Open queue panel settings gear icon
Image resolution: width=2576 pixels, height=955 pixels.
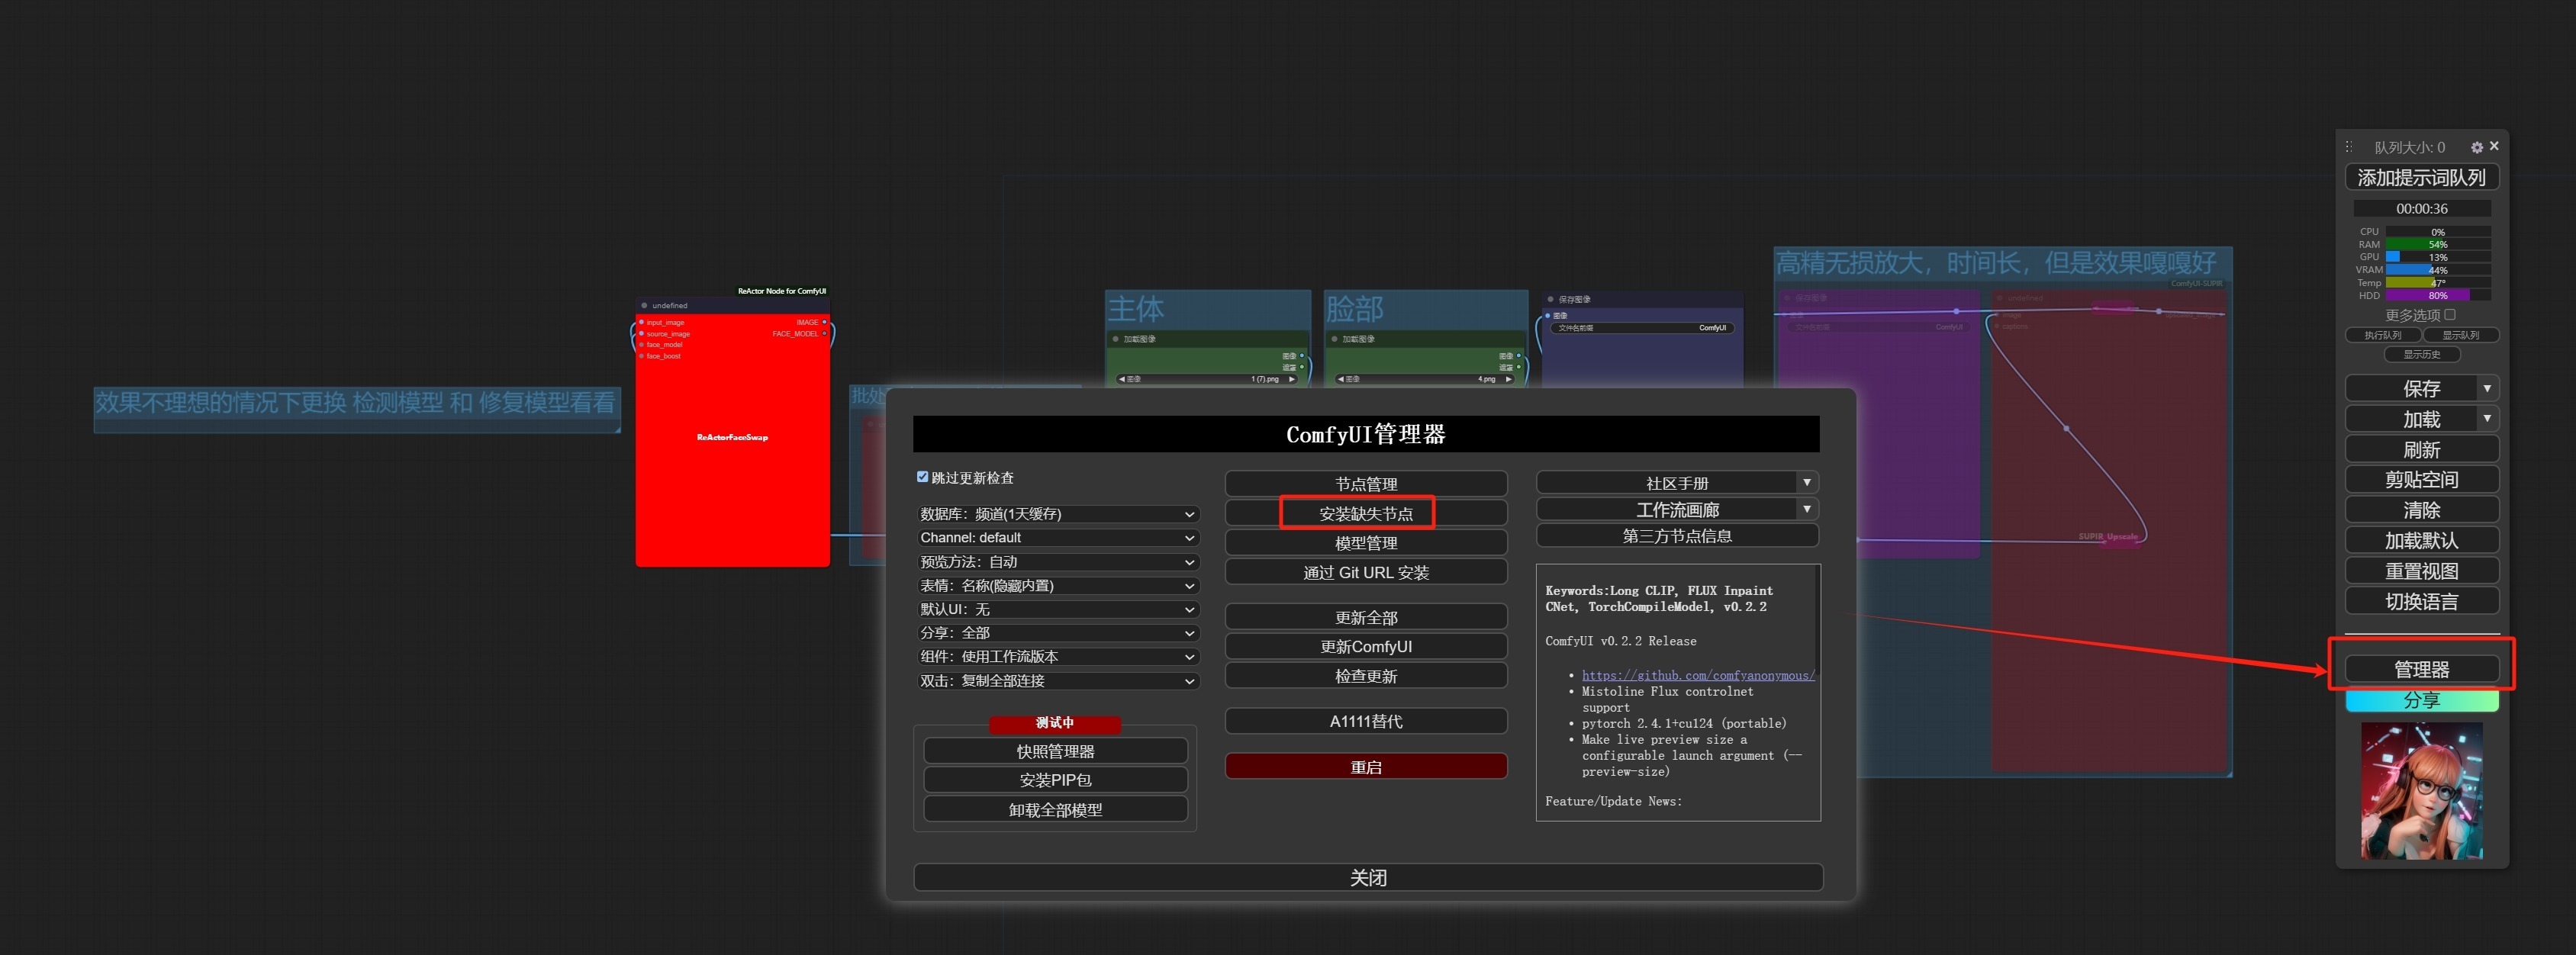click(x=2476, y=147)
